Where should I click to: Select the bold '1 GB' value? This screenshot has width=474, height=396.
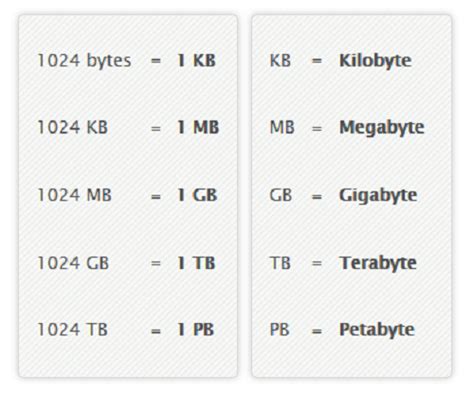197,195
